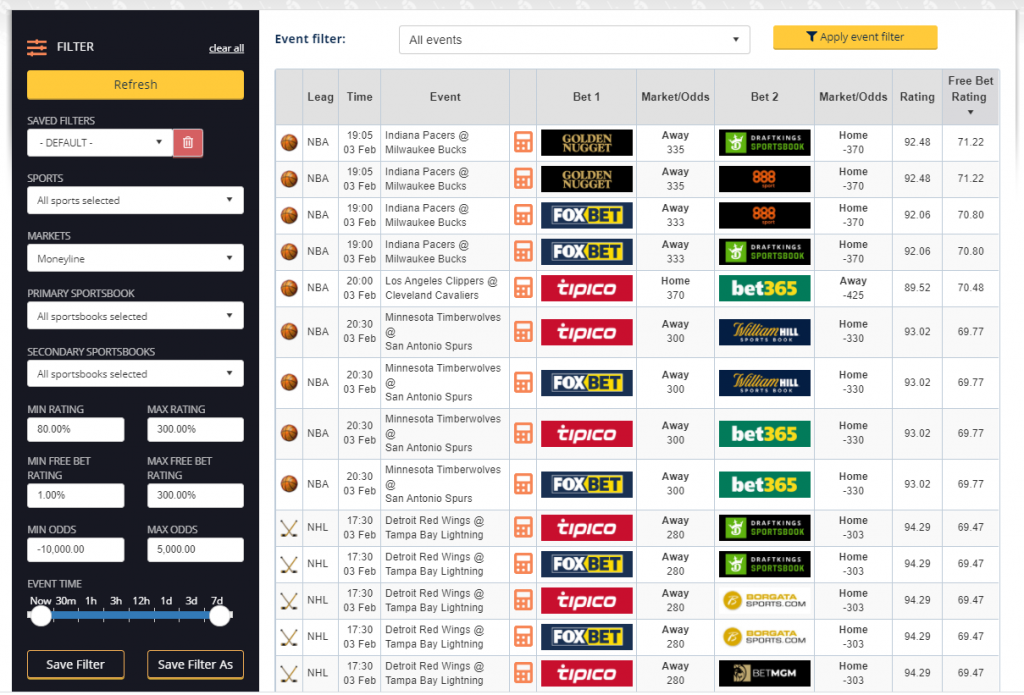Click the 12h mark on Event Time slider
Screen dimensions: 1024x695
click(x=141, y=601)
